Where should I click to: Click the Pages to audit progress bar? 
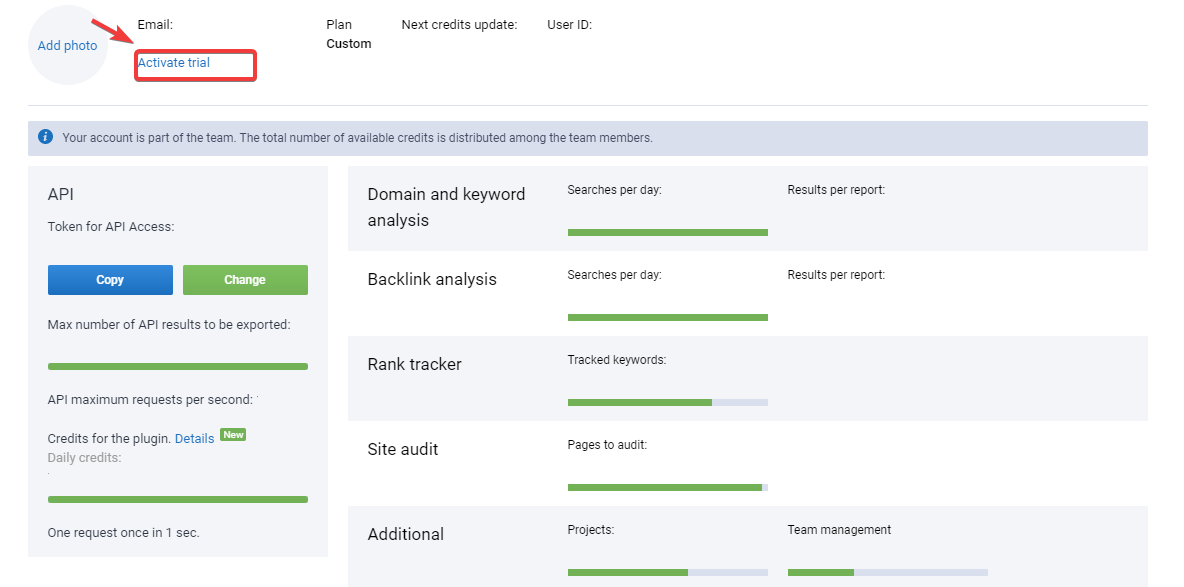coord(667,487)
